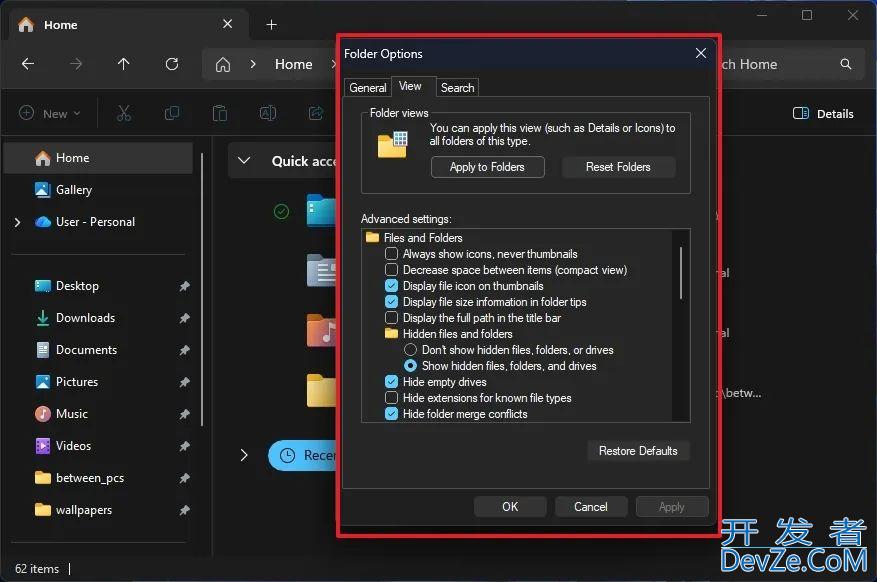Switch to the General tab
This screenshot has height=582, width=877.
click(x=367, y=88)
